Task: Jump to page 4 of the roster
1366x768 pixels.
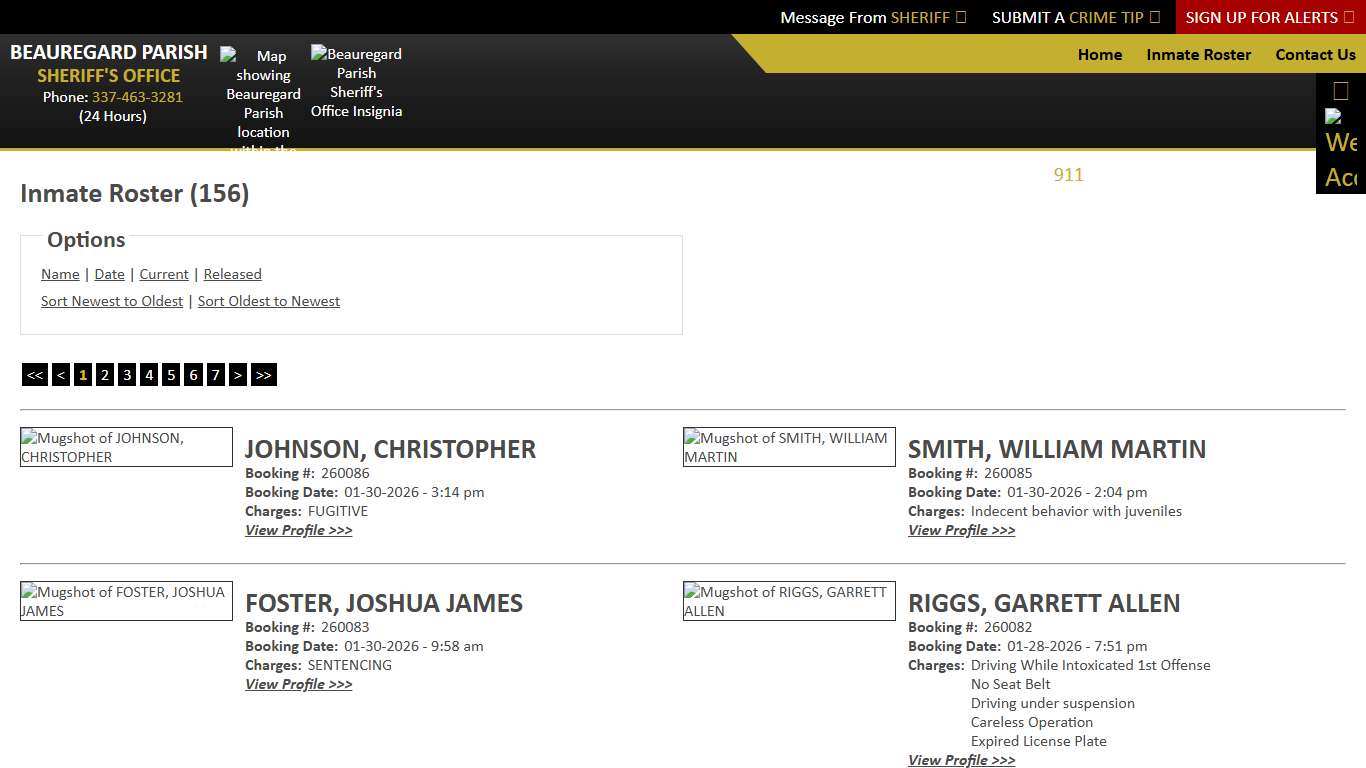Action: pyautogui.click(x=148, y=374)
